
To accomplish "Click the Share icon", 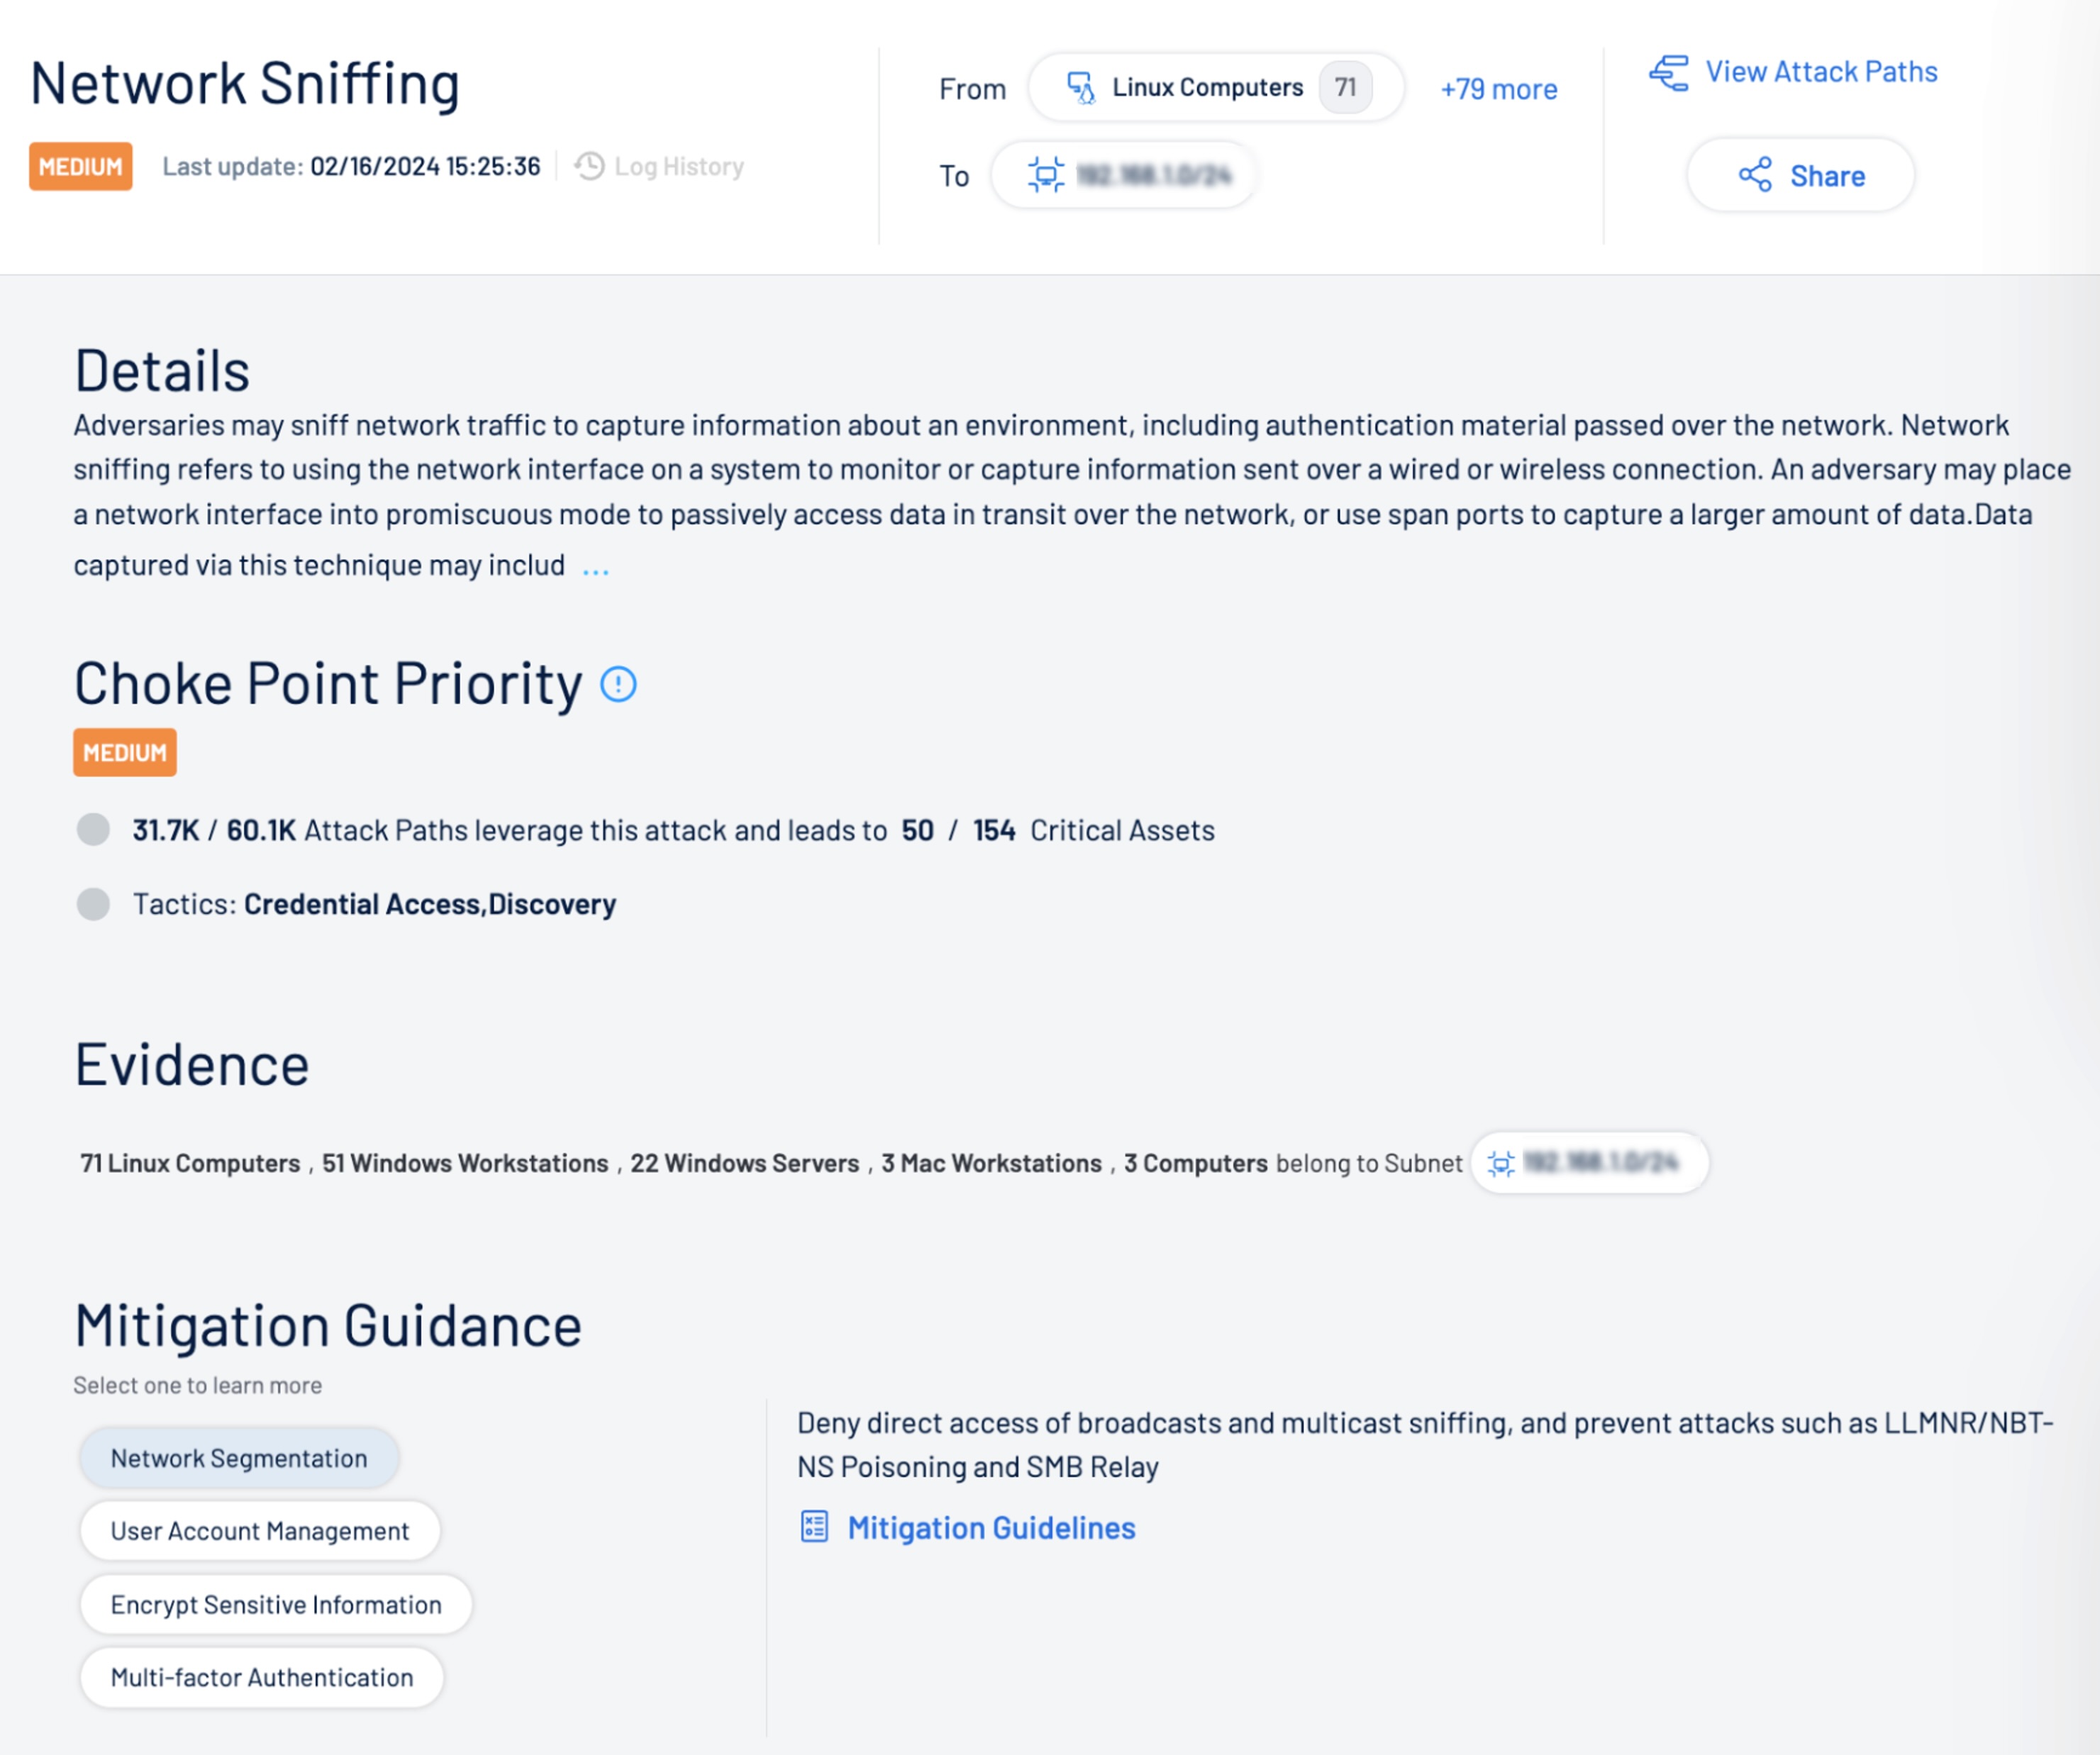I will coord(1757,175).
